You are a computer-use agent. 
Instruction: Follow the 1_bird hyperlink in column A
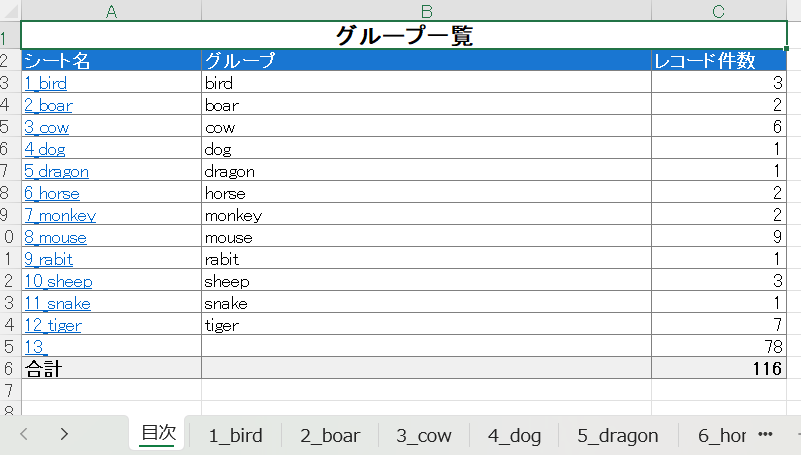click(45, 83)
